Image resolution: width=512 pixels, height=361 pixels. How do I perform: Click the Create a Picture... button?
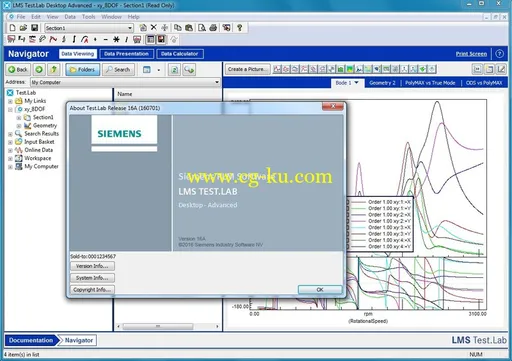click(248, 69)
